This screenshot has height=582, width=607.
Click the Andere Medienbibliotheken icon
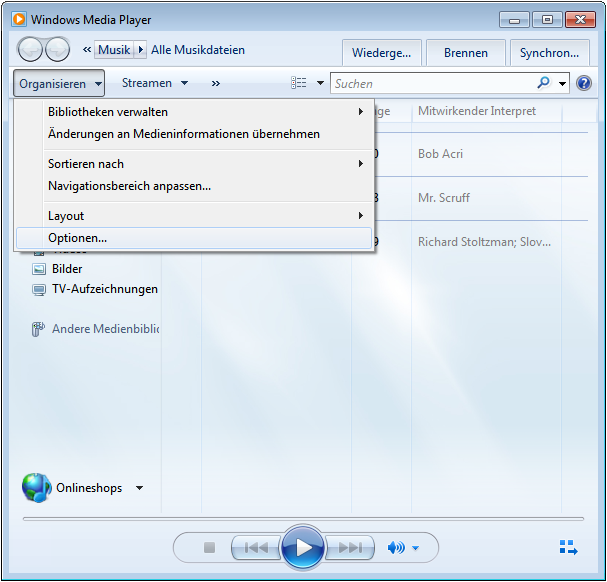click(38, 329)
